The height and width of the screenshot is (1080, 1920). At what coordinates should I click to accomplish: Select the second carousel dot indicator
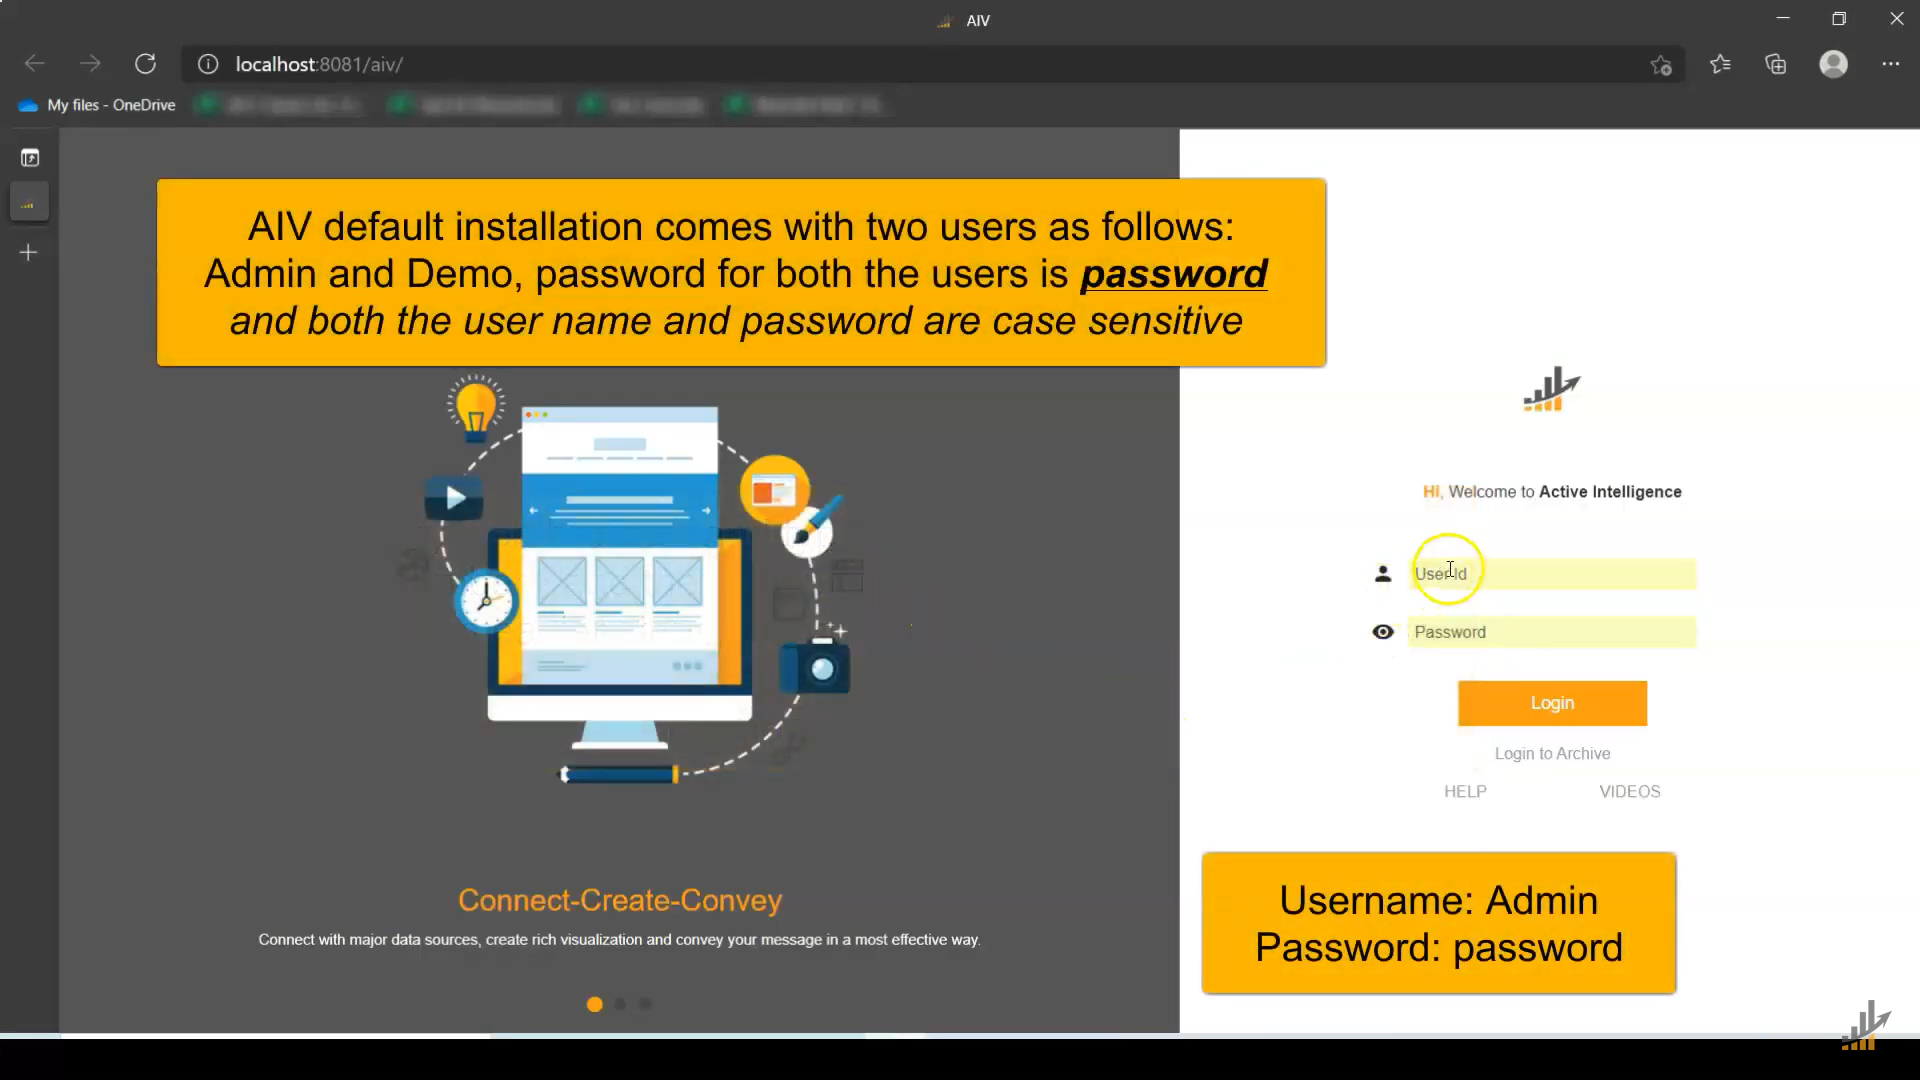[621, 1004]
